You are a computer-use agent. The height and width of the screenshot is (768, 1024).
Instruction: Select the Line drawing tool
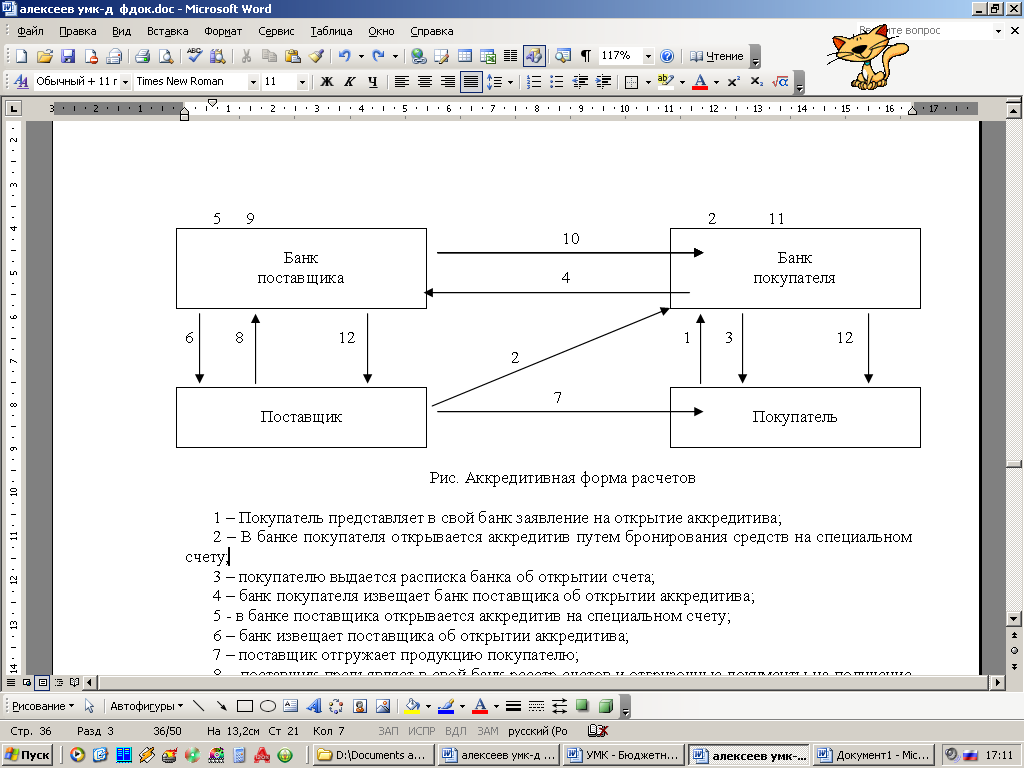pyautogui.click(x=199, y=706)
